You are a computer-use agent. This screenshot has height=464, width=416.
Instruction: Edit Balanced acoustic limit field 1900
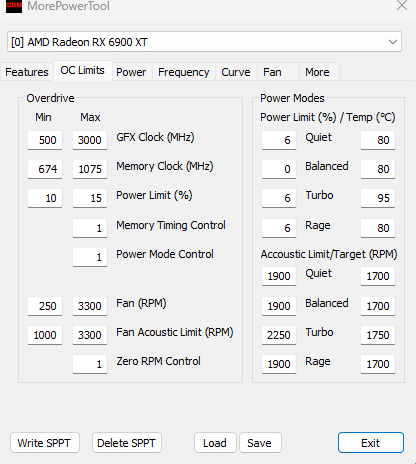click(x=279, y=306)
